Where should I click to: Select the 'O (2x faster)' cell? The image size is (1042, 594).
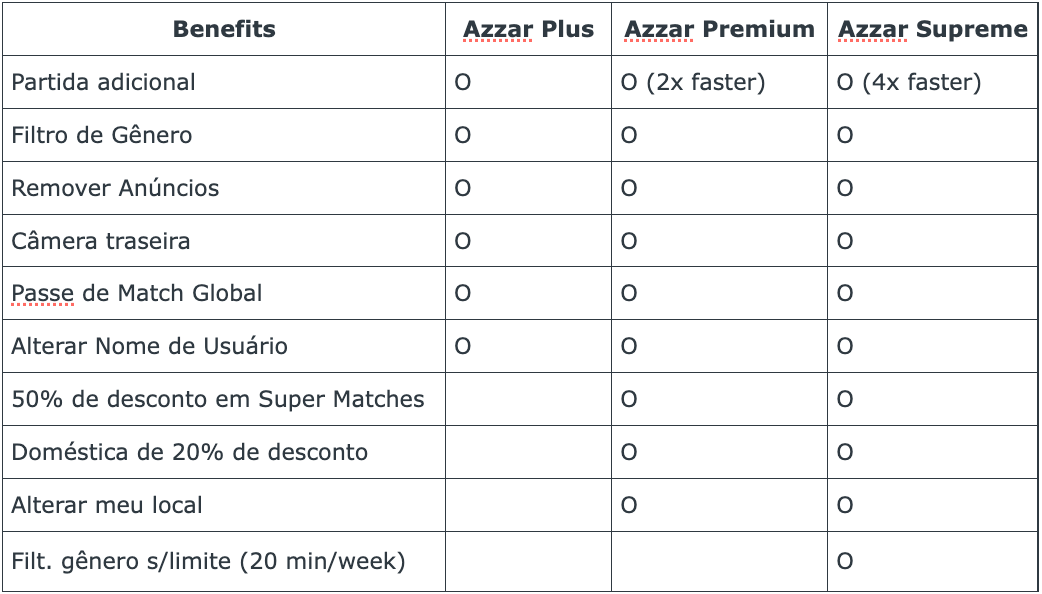(692, 82)
